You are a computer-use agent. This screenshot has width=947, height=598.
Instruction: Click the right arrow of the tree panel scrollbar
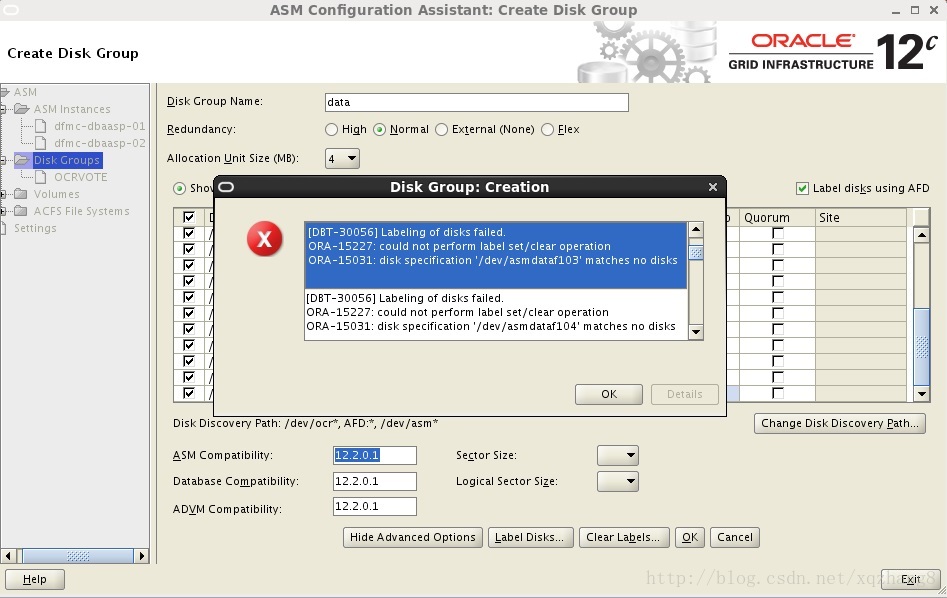[141, 556]
